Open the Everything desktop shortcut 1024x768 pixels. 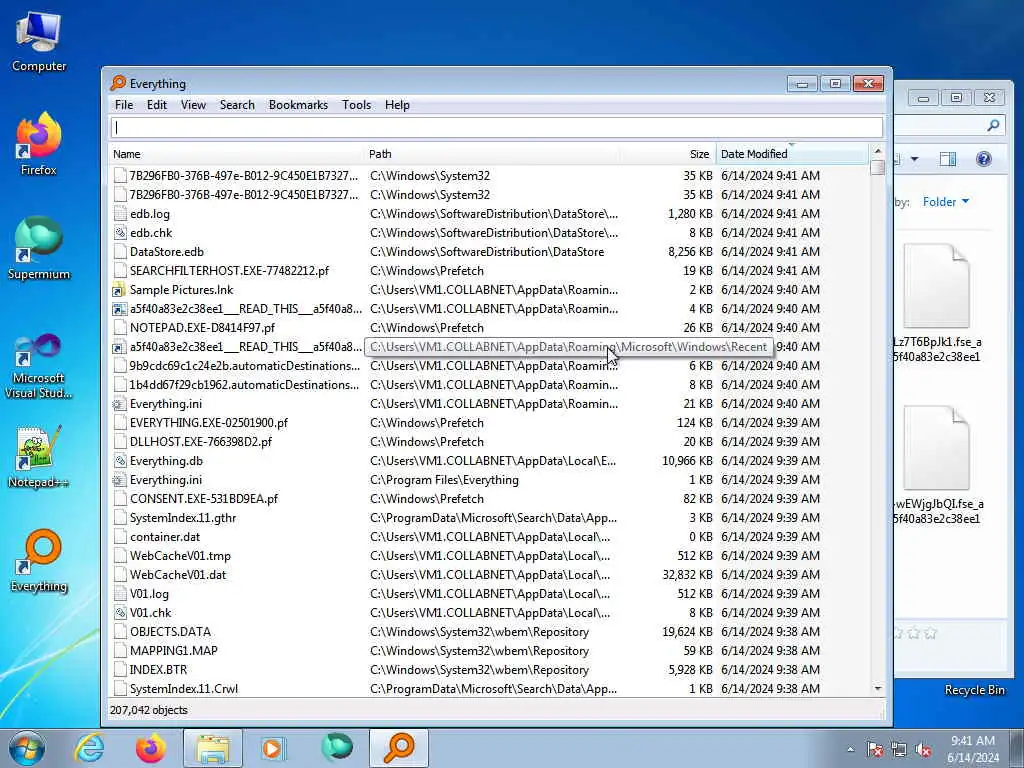tap(39, 560)
